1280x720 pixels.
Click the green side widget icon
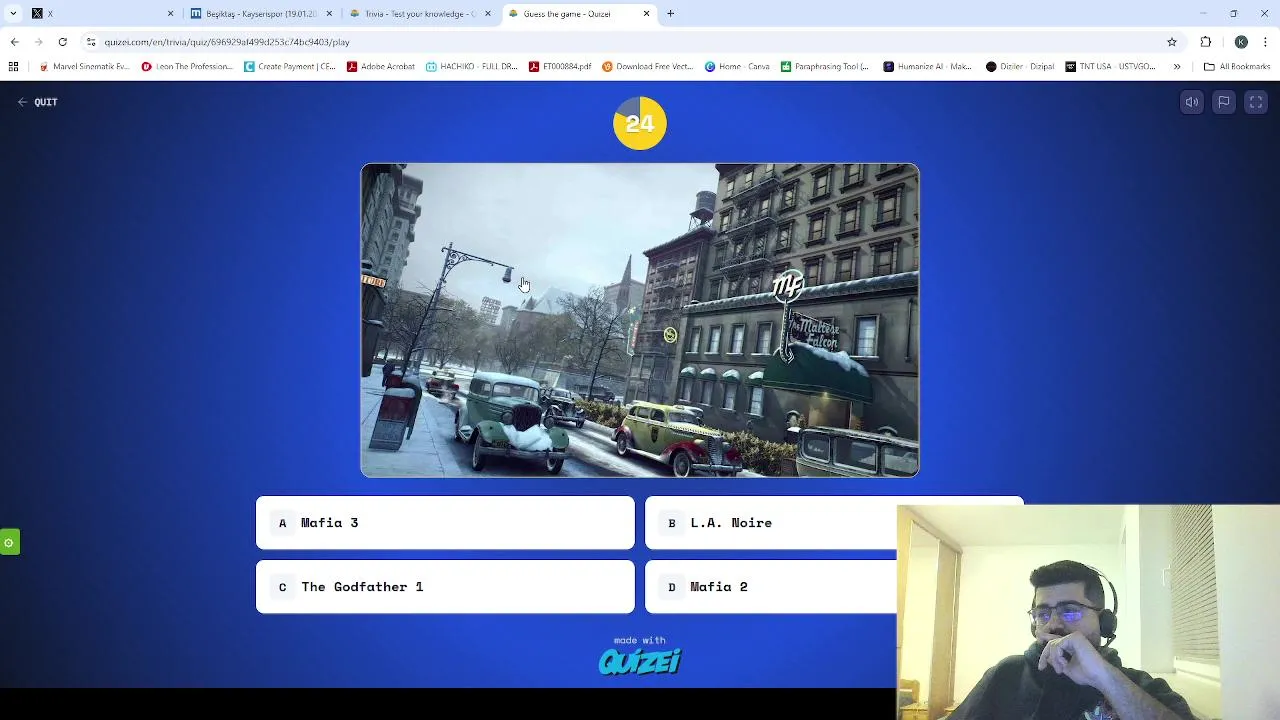9,543
